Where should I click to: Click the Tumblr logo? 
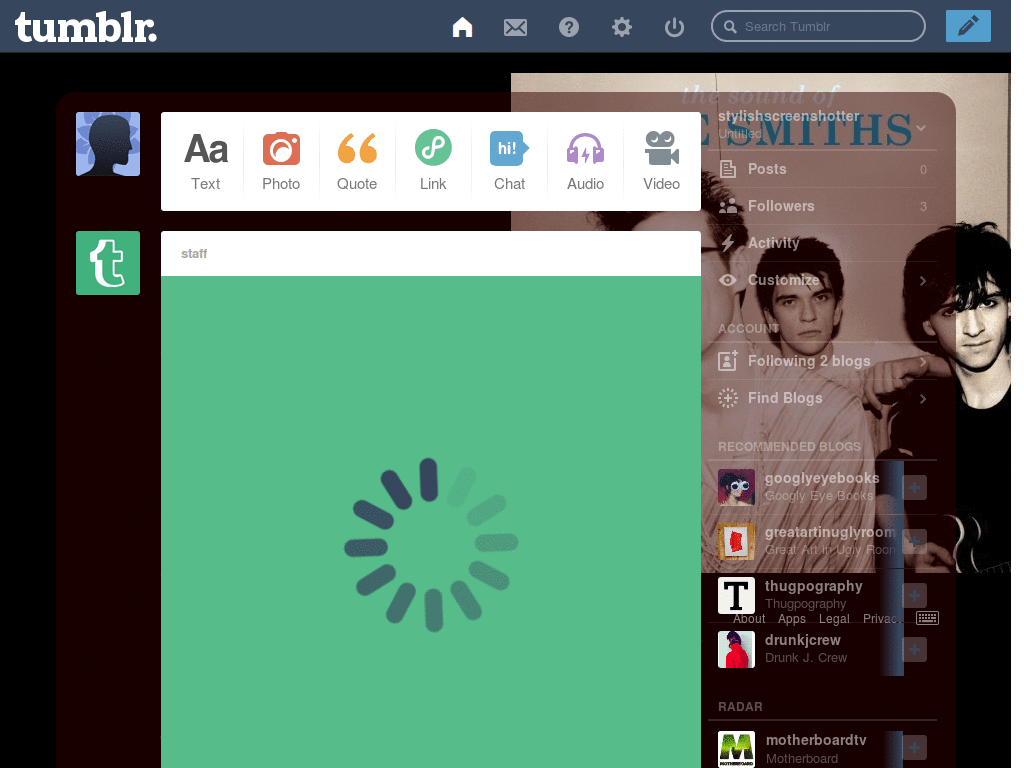click(86, 27)
